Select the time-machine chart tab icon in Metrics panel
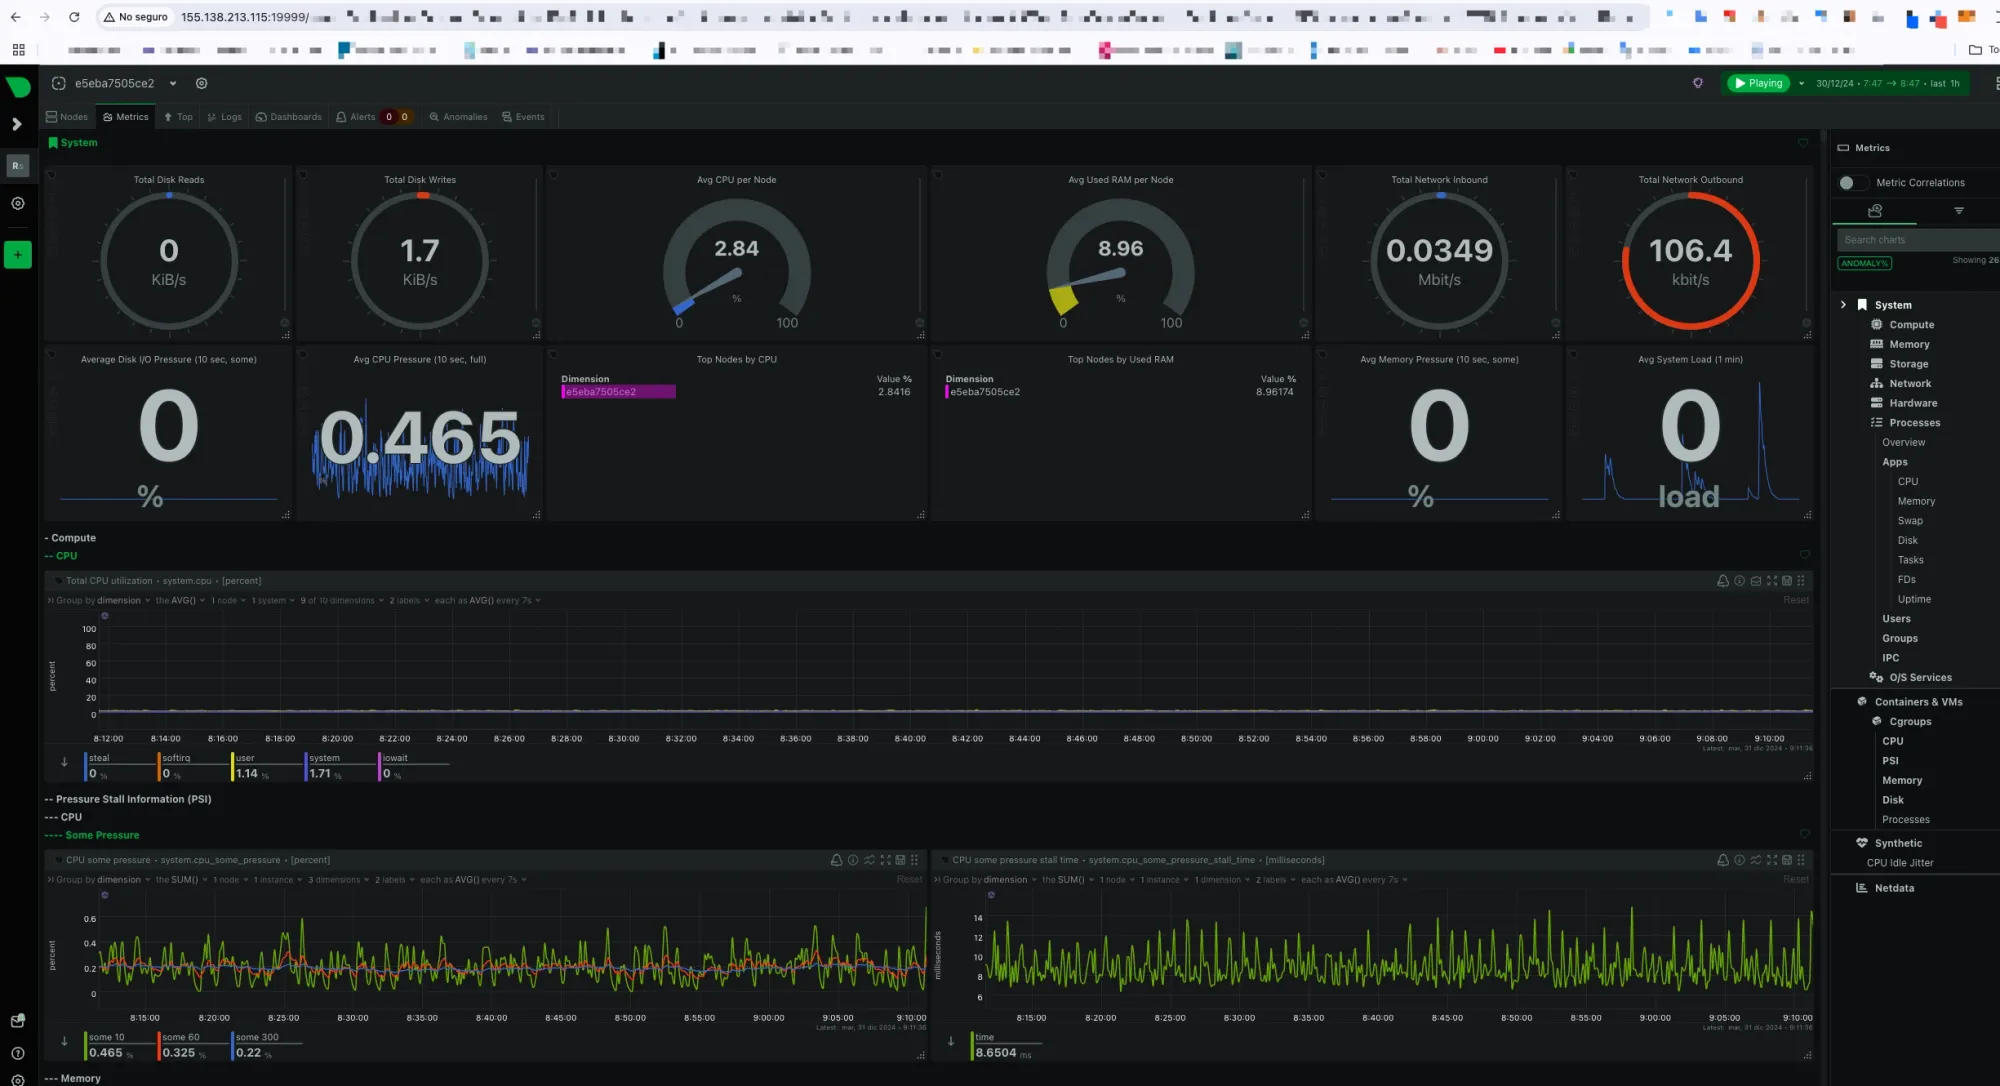Screen dimensions: 2000x1086 coord(1875,211)
